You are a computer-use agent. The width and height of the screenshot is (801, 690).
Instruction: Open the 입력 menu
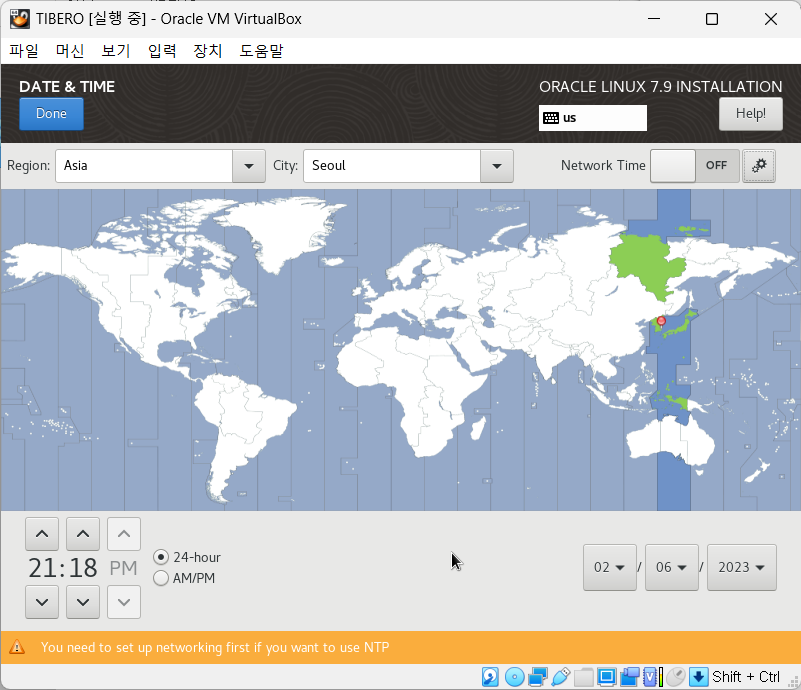162,51
